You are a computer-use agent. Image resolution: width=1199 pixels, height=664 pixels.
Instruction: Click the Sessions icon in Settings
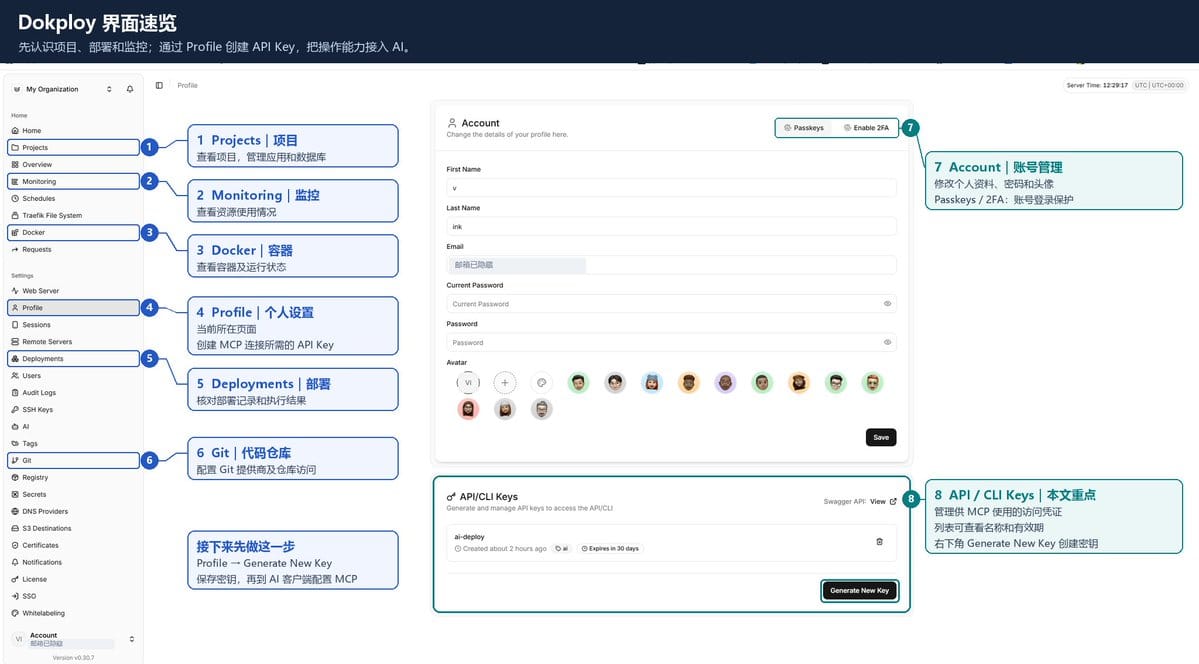coord(15,324)
